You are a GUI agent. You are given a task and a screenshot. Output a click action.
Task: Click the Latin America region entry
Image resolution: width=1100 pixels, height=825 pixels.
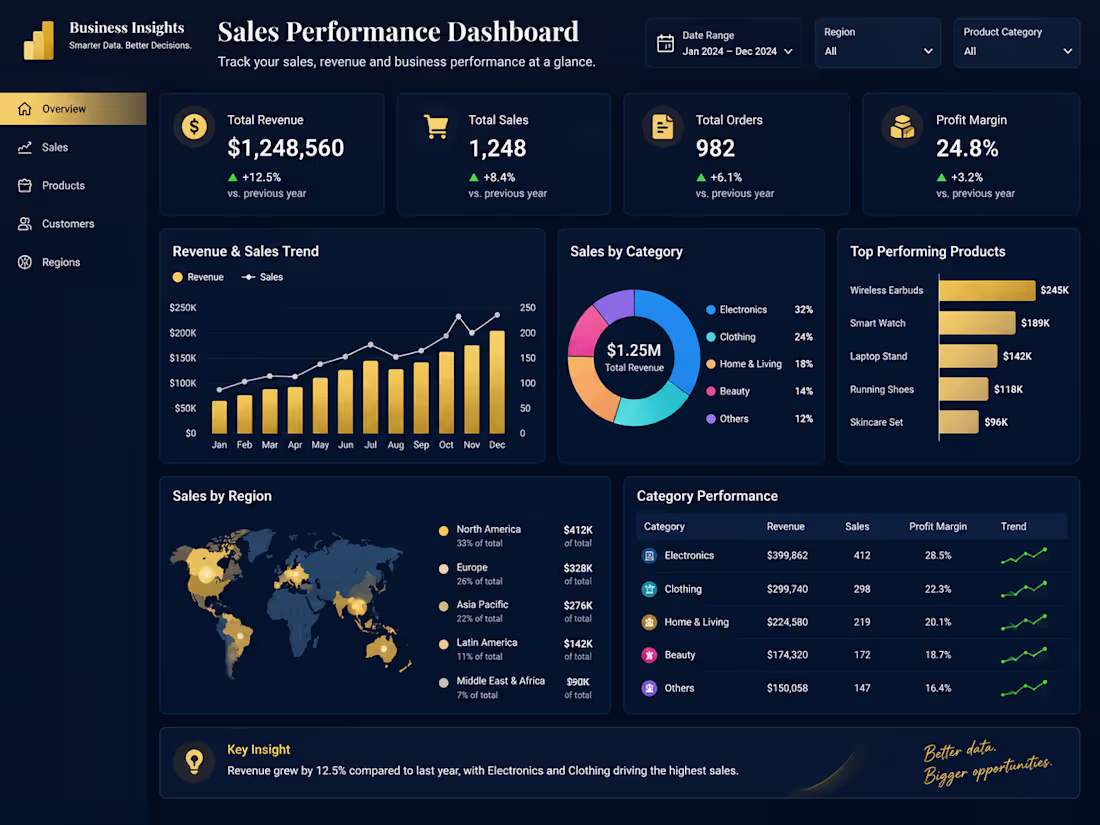[516, 649]
